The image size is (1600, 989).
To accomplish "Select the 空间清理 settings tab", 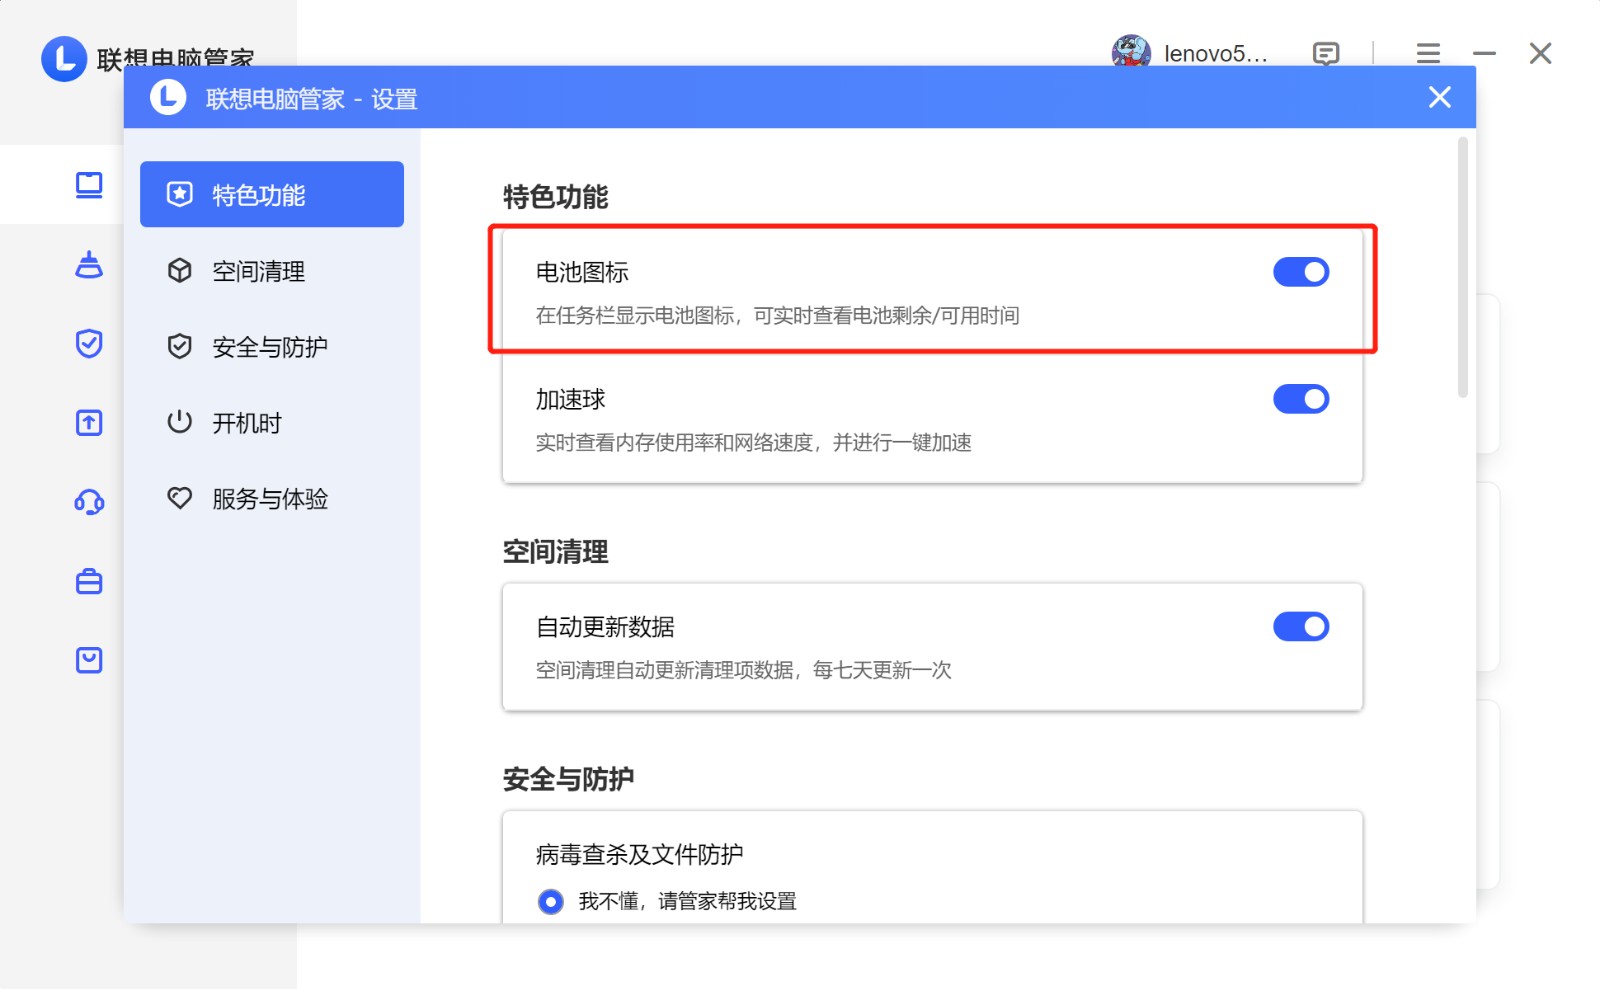I will [272, 271].
